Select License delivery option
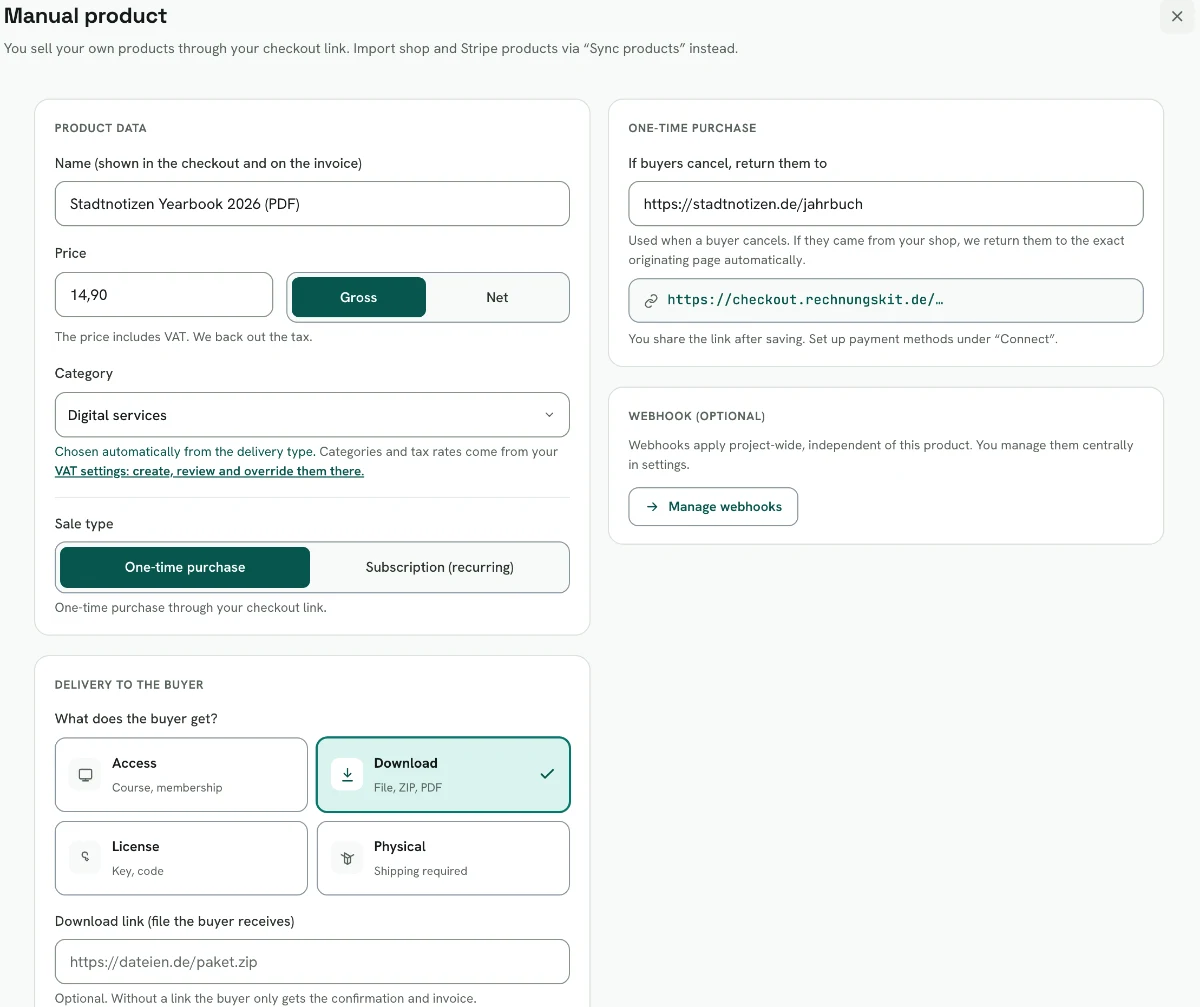The image size is (1200, 1007). pos(181,858)
